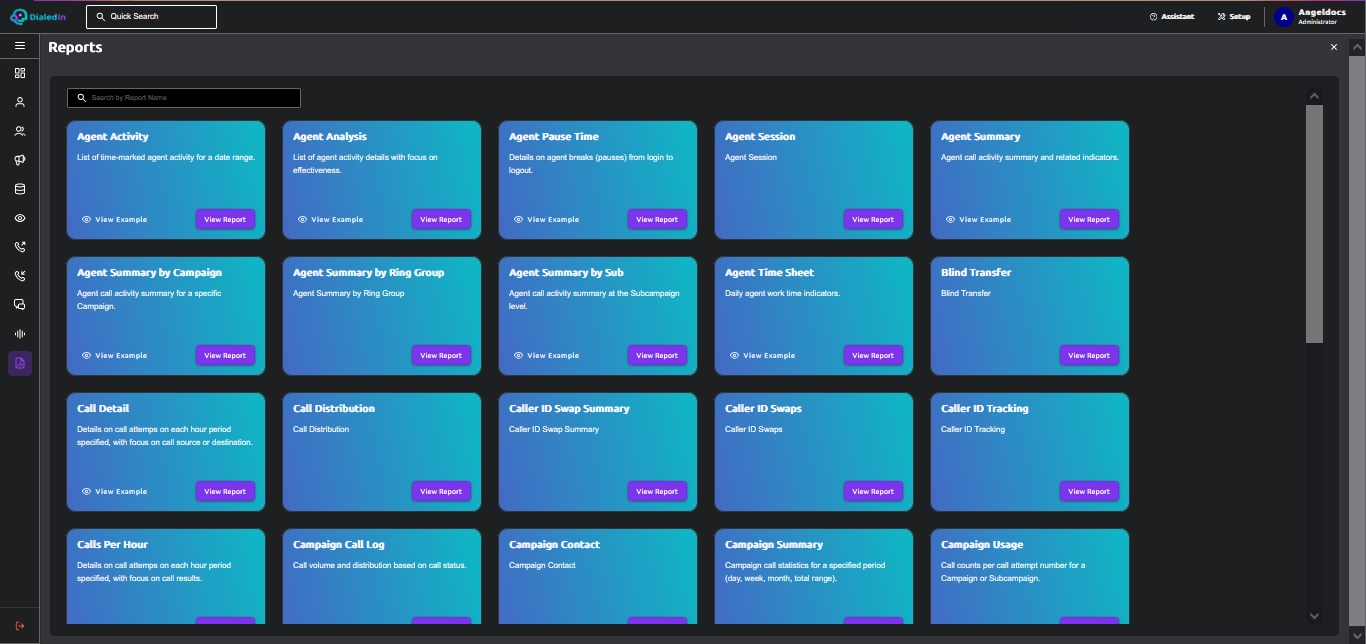1366x644 pixels.
Task: Open the Assistant from top bar
Action: coord(1172,17)
